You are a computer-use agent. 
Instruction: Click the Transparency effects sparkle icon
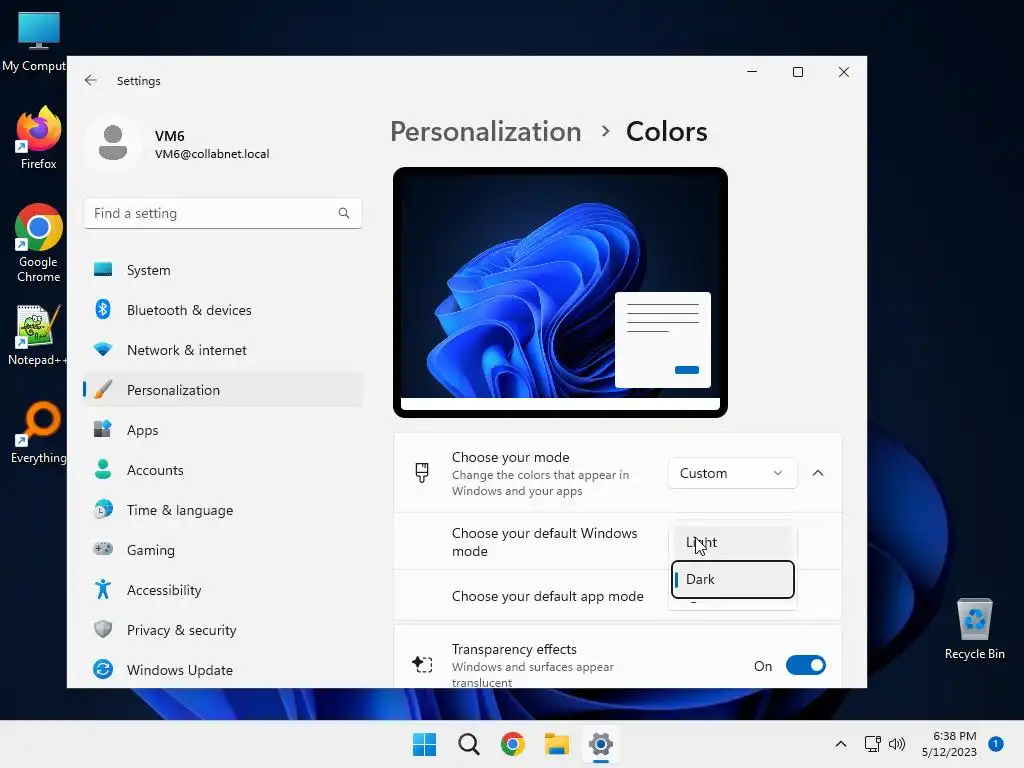422,665
